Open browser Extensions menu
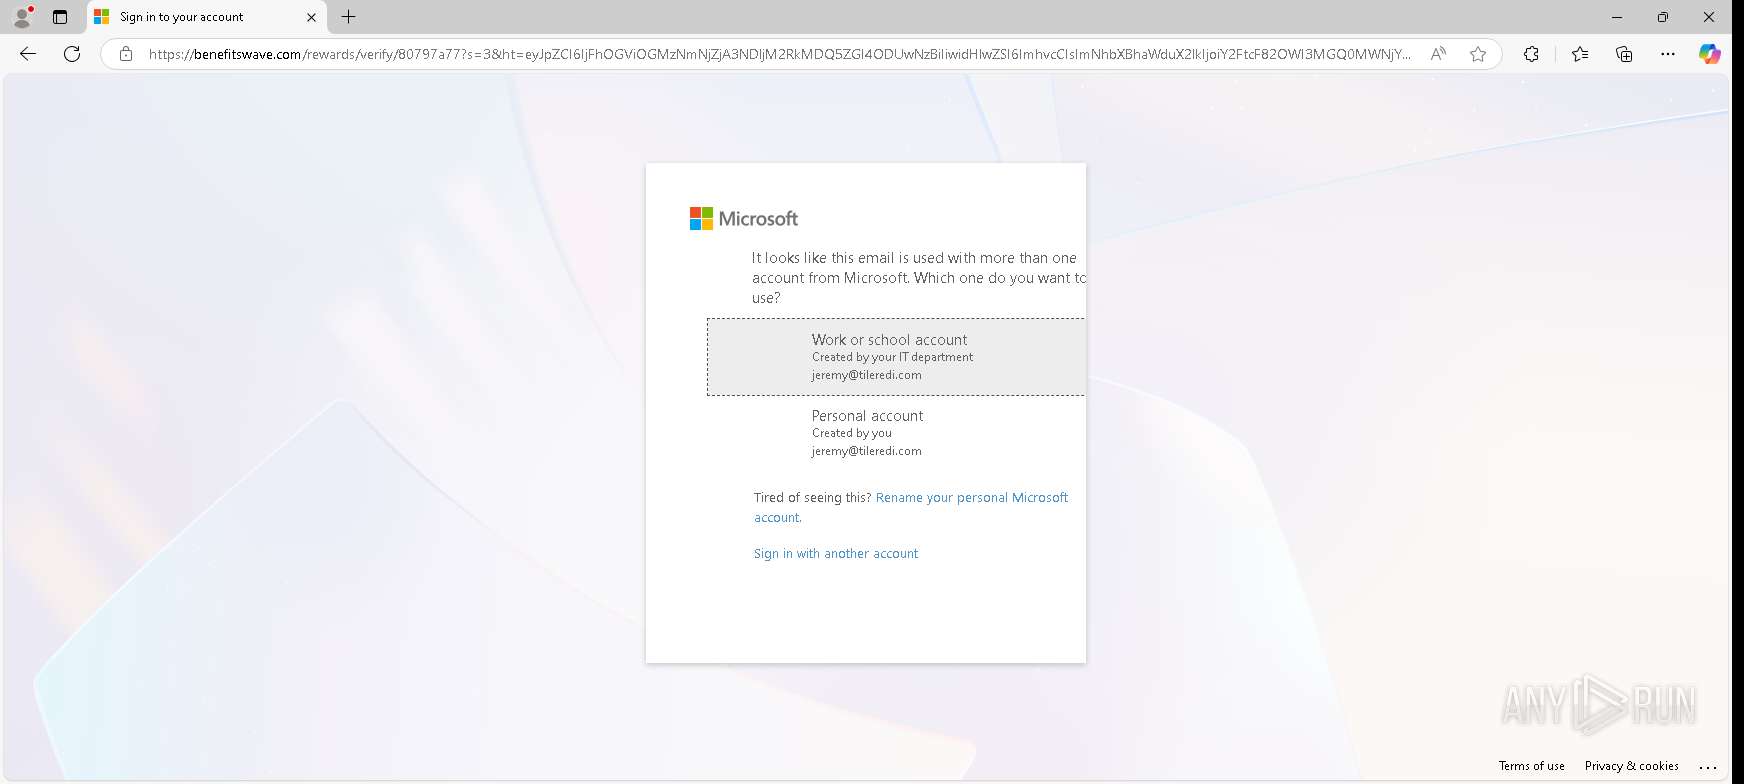Image resolution: width=1744 pixels, height=784 pixels. point(1531,54)
